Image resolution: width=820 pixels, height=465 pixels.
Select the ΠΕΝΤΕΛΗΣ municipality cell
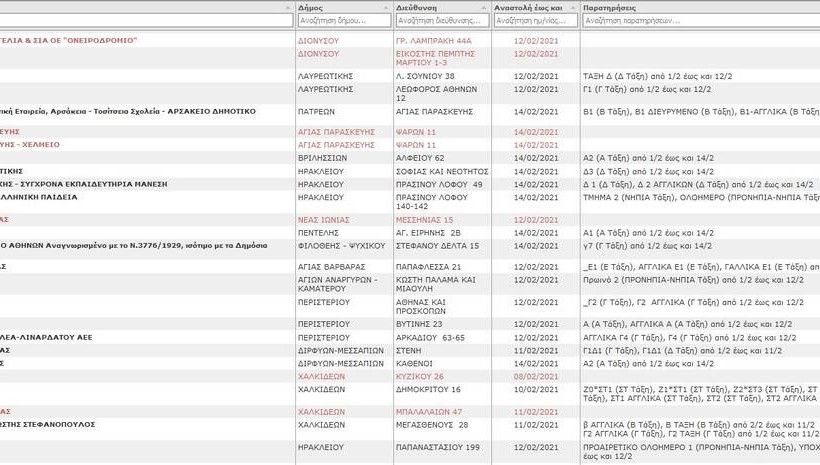[318, 232]
